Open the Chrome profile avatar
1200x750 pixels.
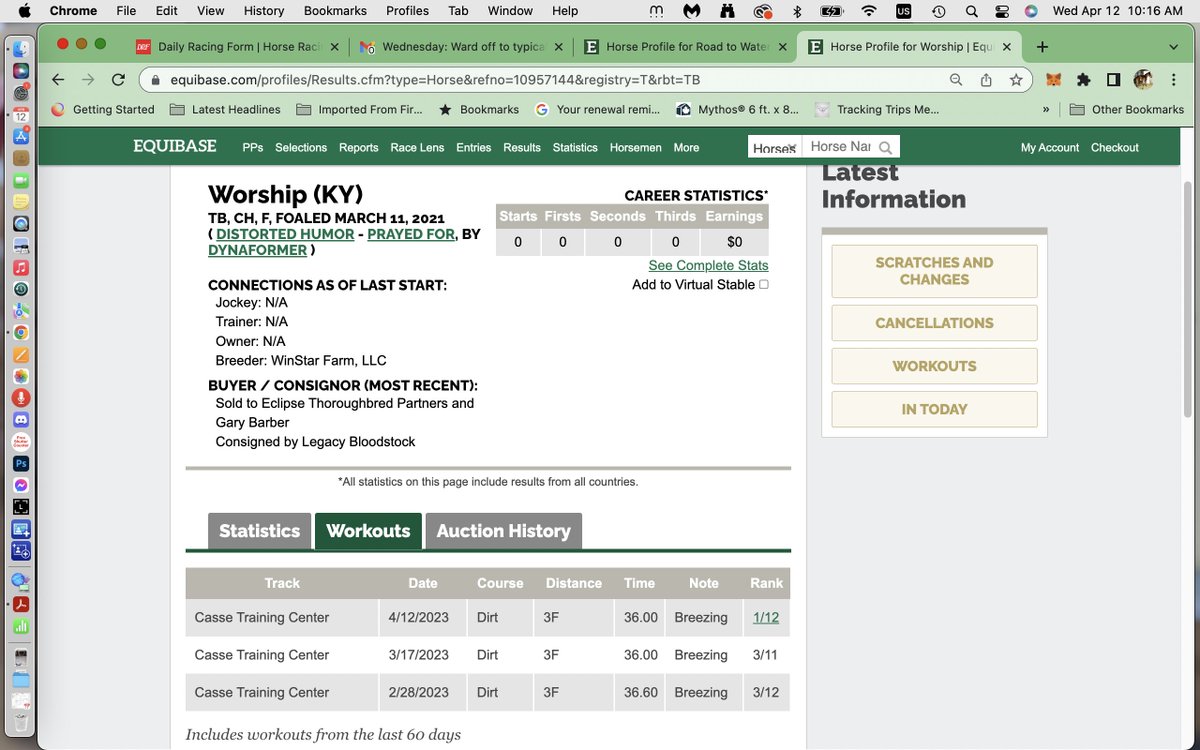click(x=1143, y=80)
